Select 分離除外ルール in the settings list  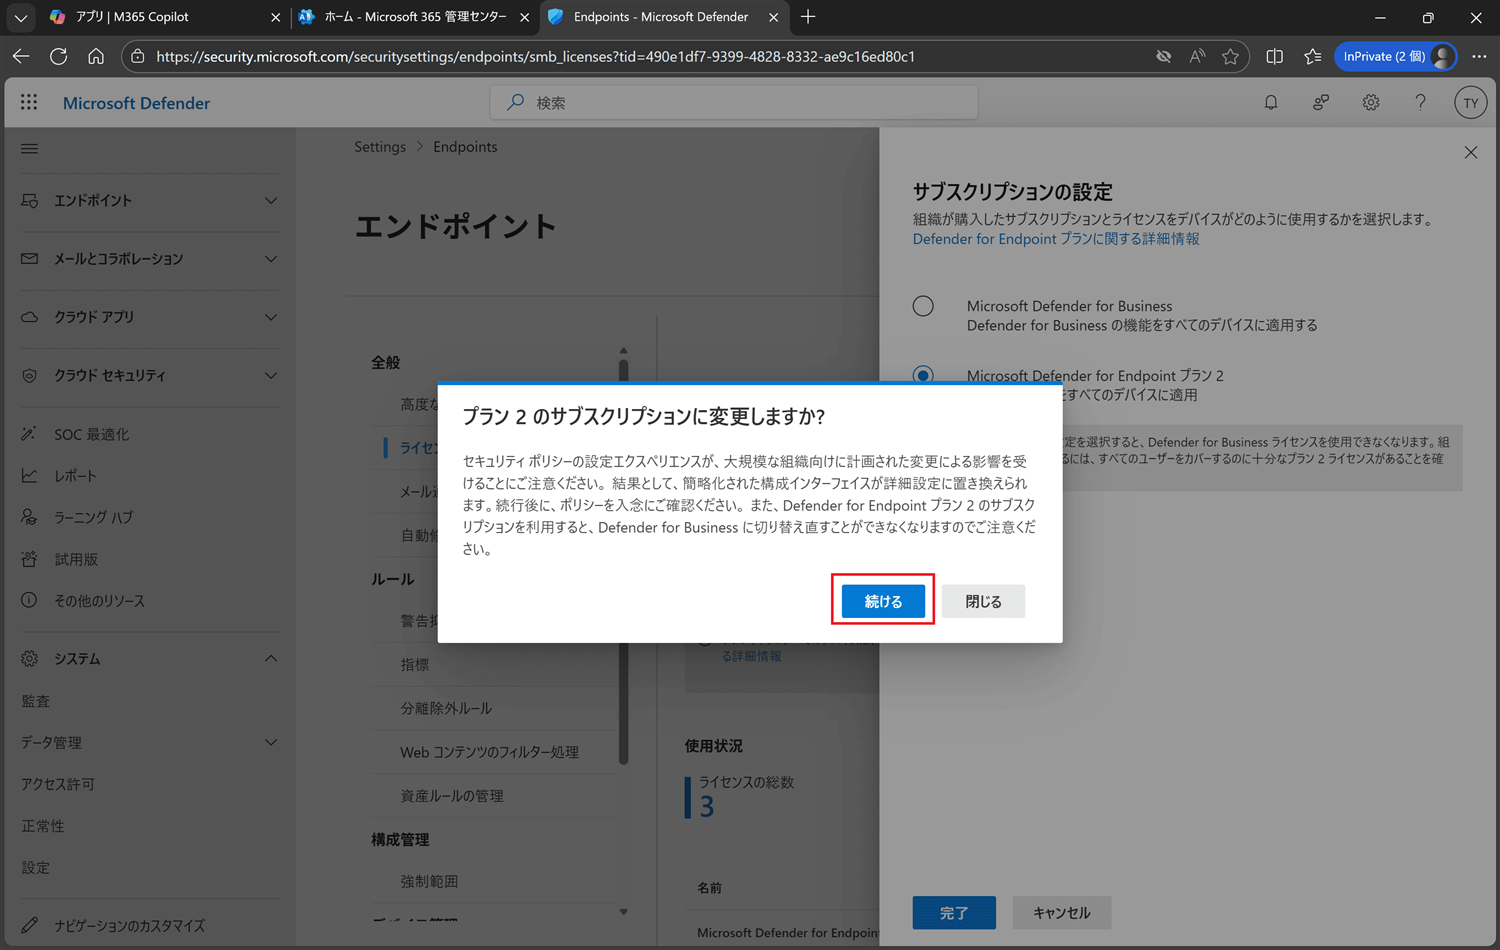click(x=446, y=709)
